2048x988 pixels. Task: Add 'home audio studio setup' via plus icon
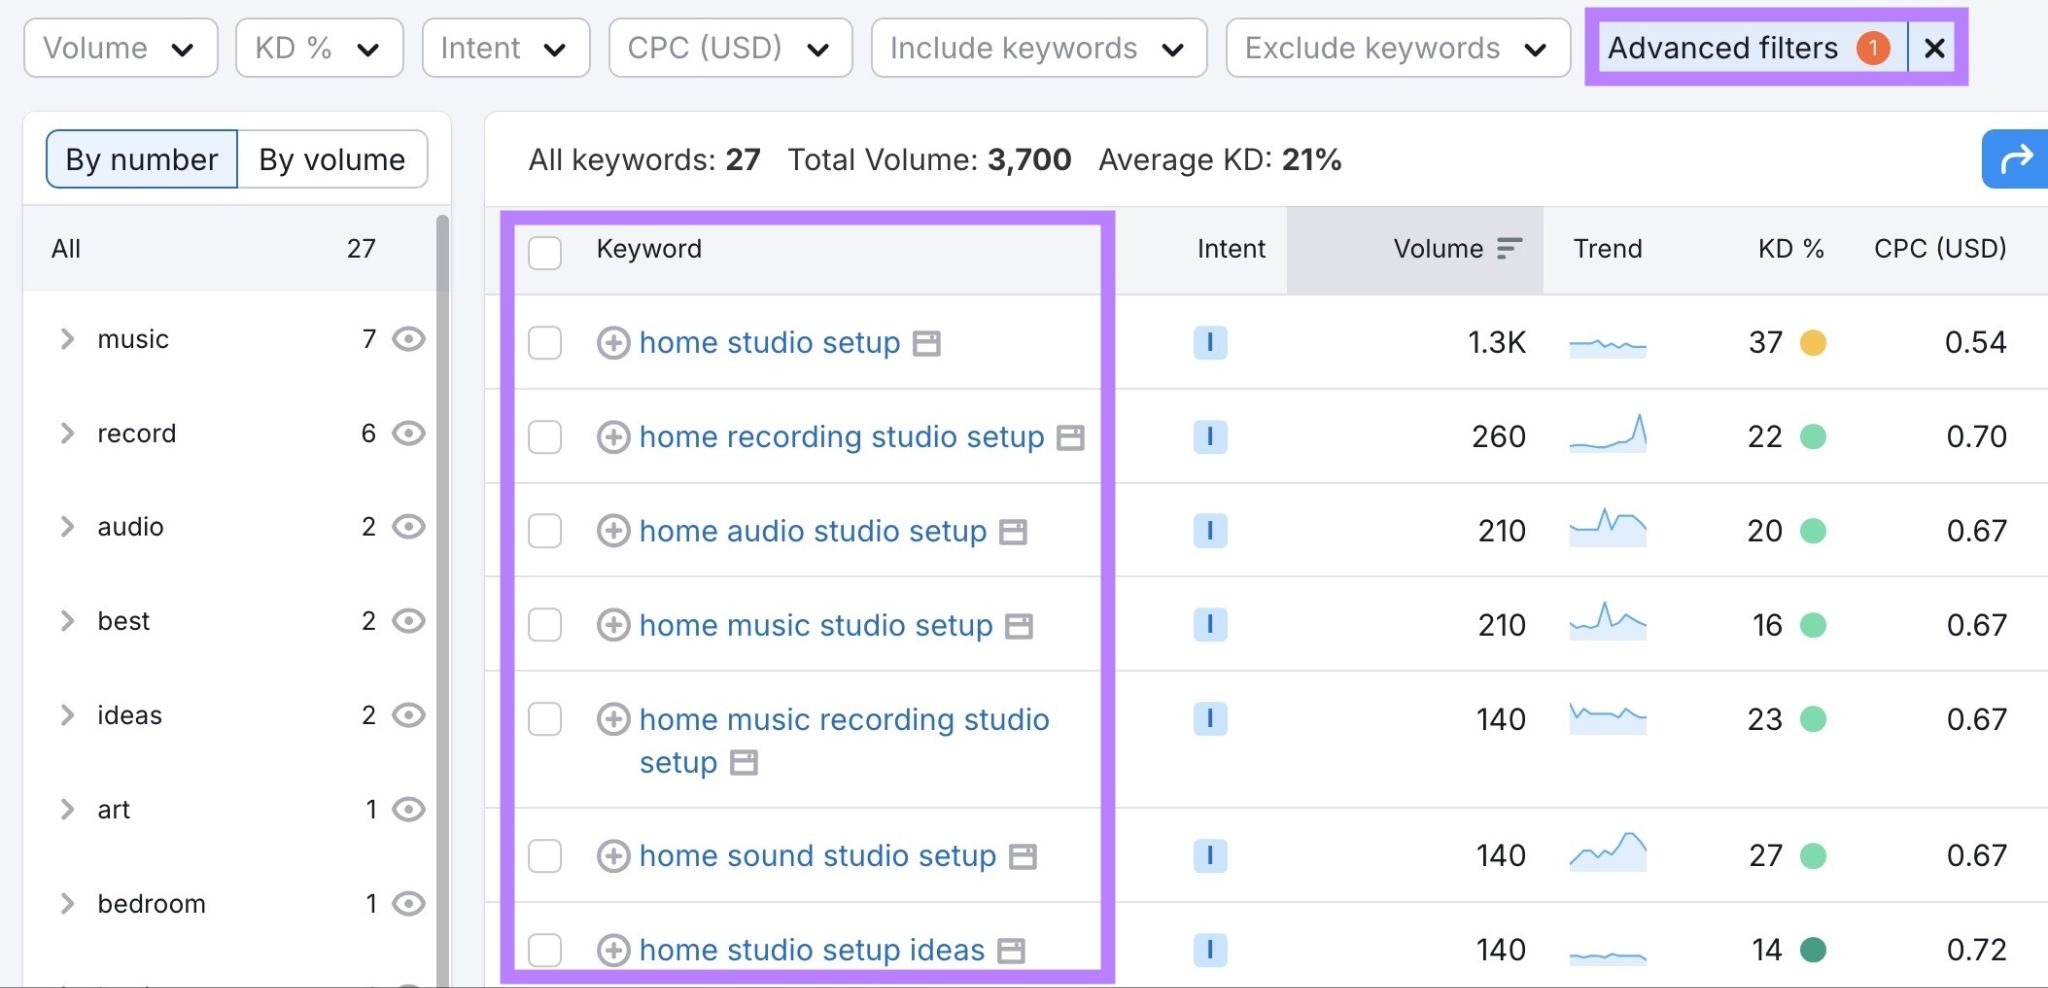point(613,531)
